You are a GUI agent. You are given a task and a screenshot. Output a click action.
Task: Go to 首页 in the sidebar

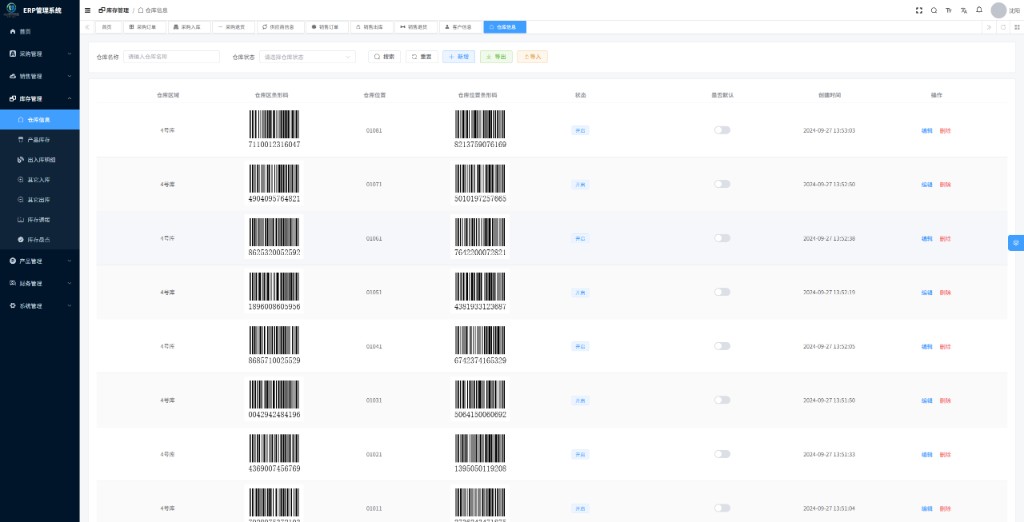(x=40, y=31)
